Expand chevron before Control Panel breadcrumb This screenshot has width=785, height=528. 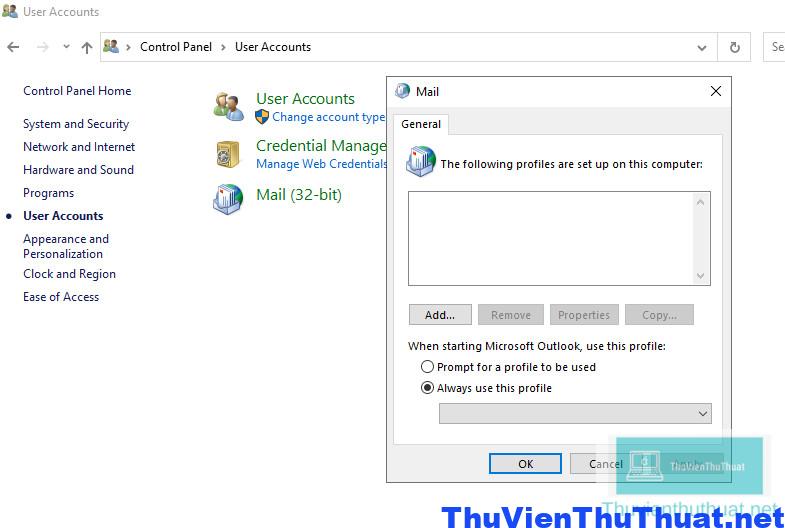click(129, 47)
